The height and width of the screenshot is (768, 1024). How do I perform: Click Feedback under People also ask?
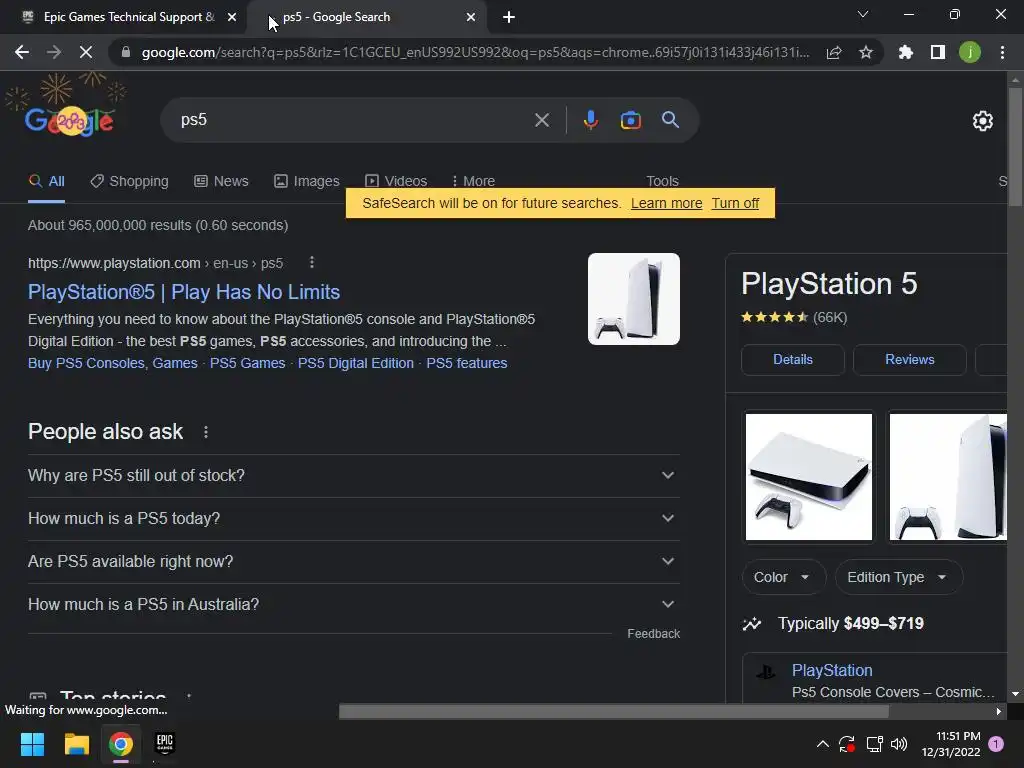(x=653, y=633)
